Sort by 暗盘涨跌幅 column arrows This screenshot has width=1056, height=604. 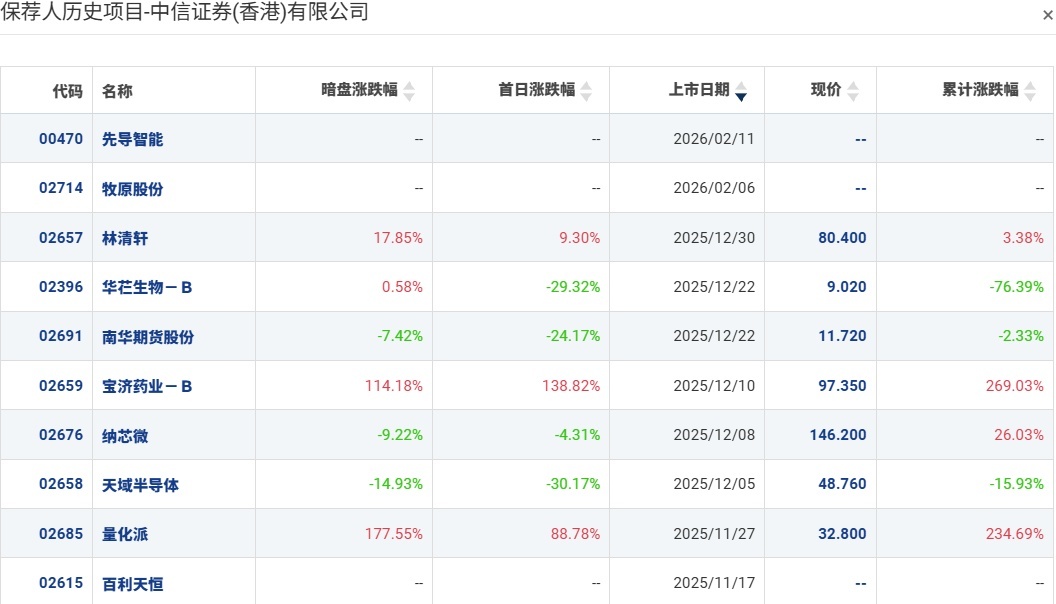click(x=409, y=90)
